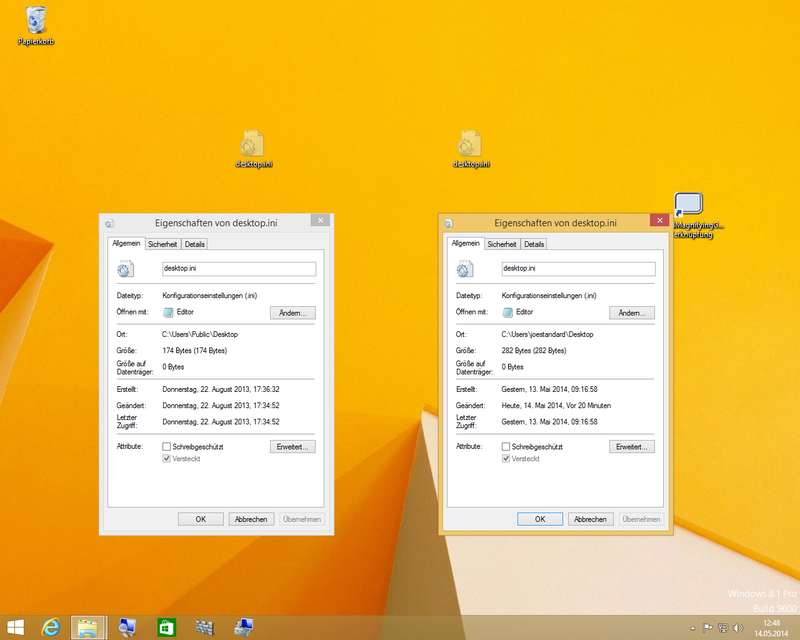The height and width of the screenshot is (640, 800).
Task: Toggle Versteckt checkbox in the joestandard Desktop dialog
Action: coord(506,458)
